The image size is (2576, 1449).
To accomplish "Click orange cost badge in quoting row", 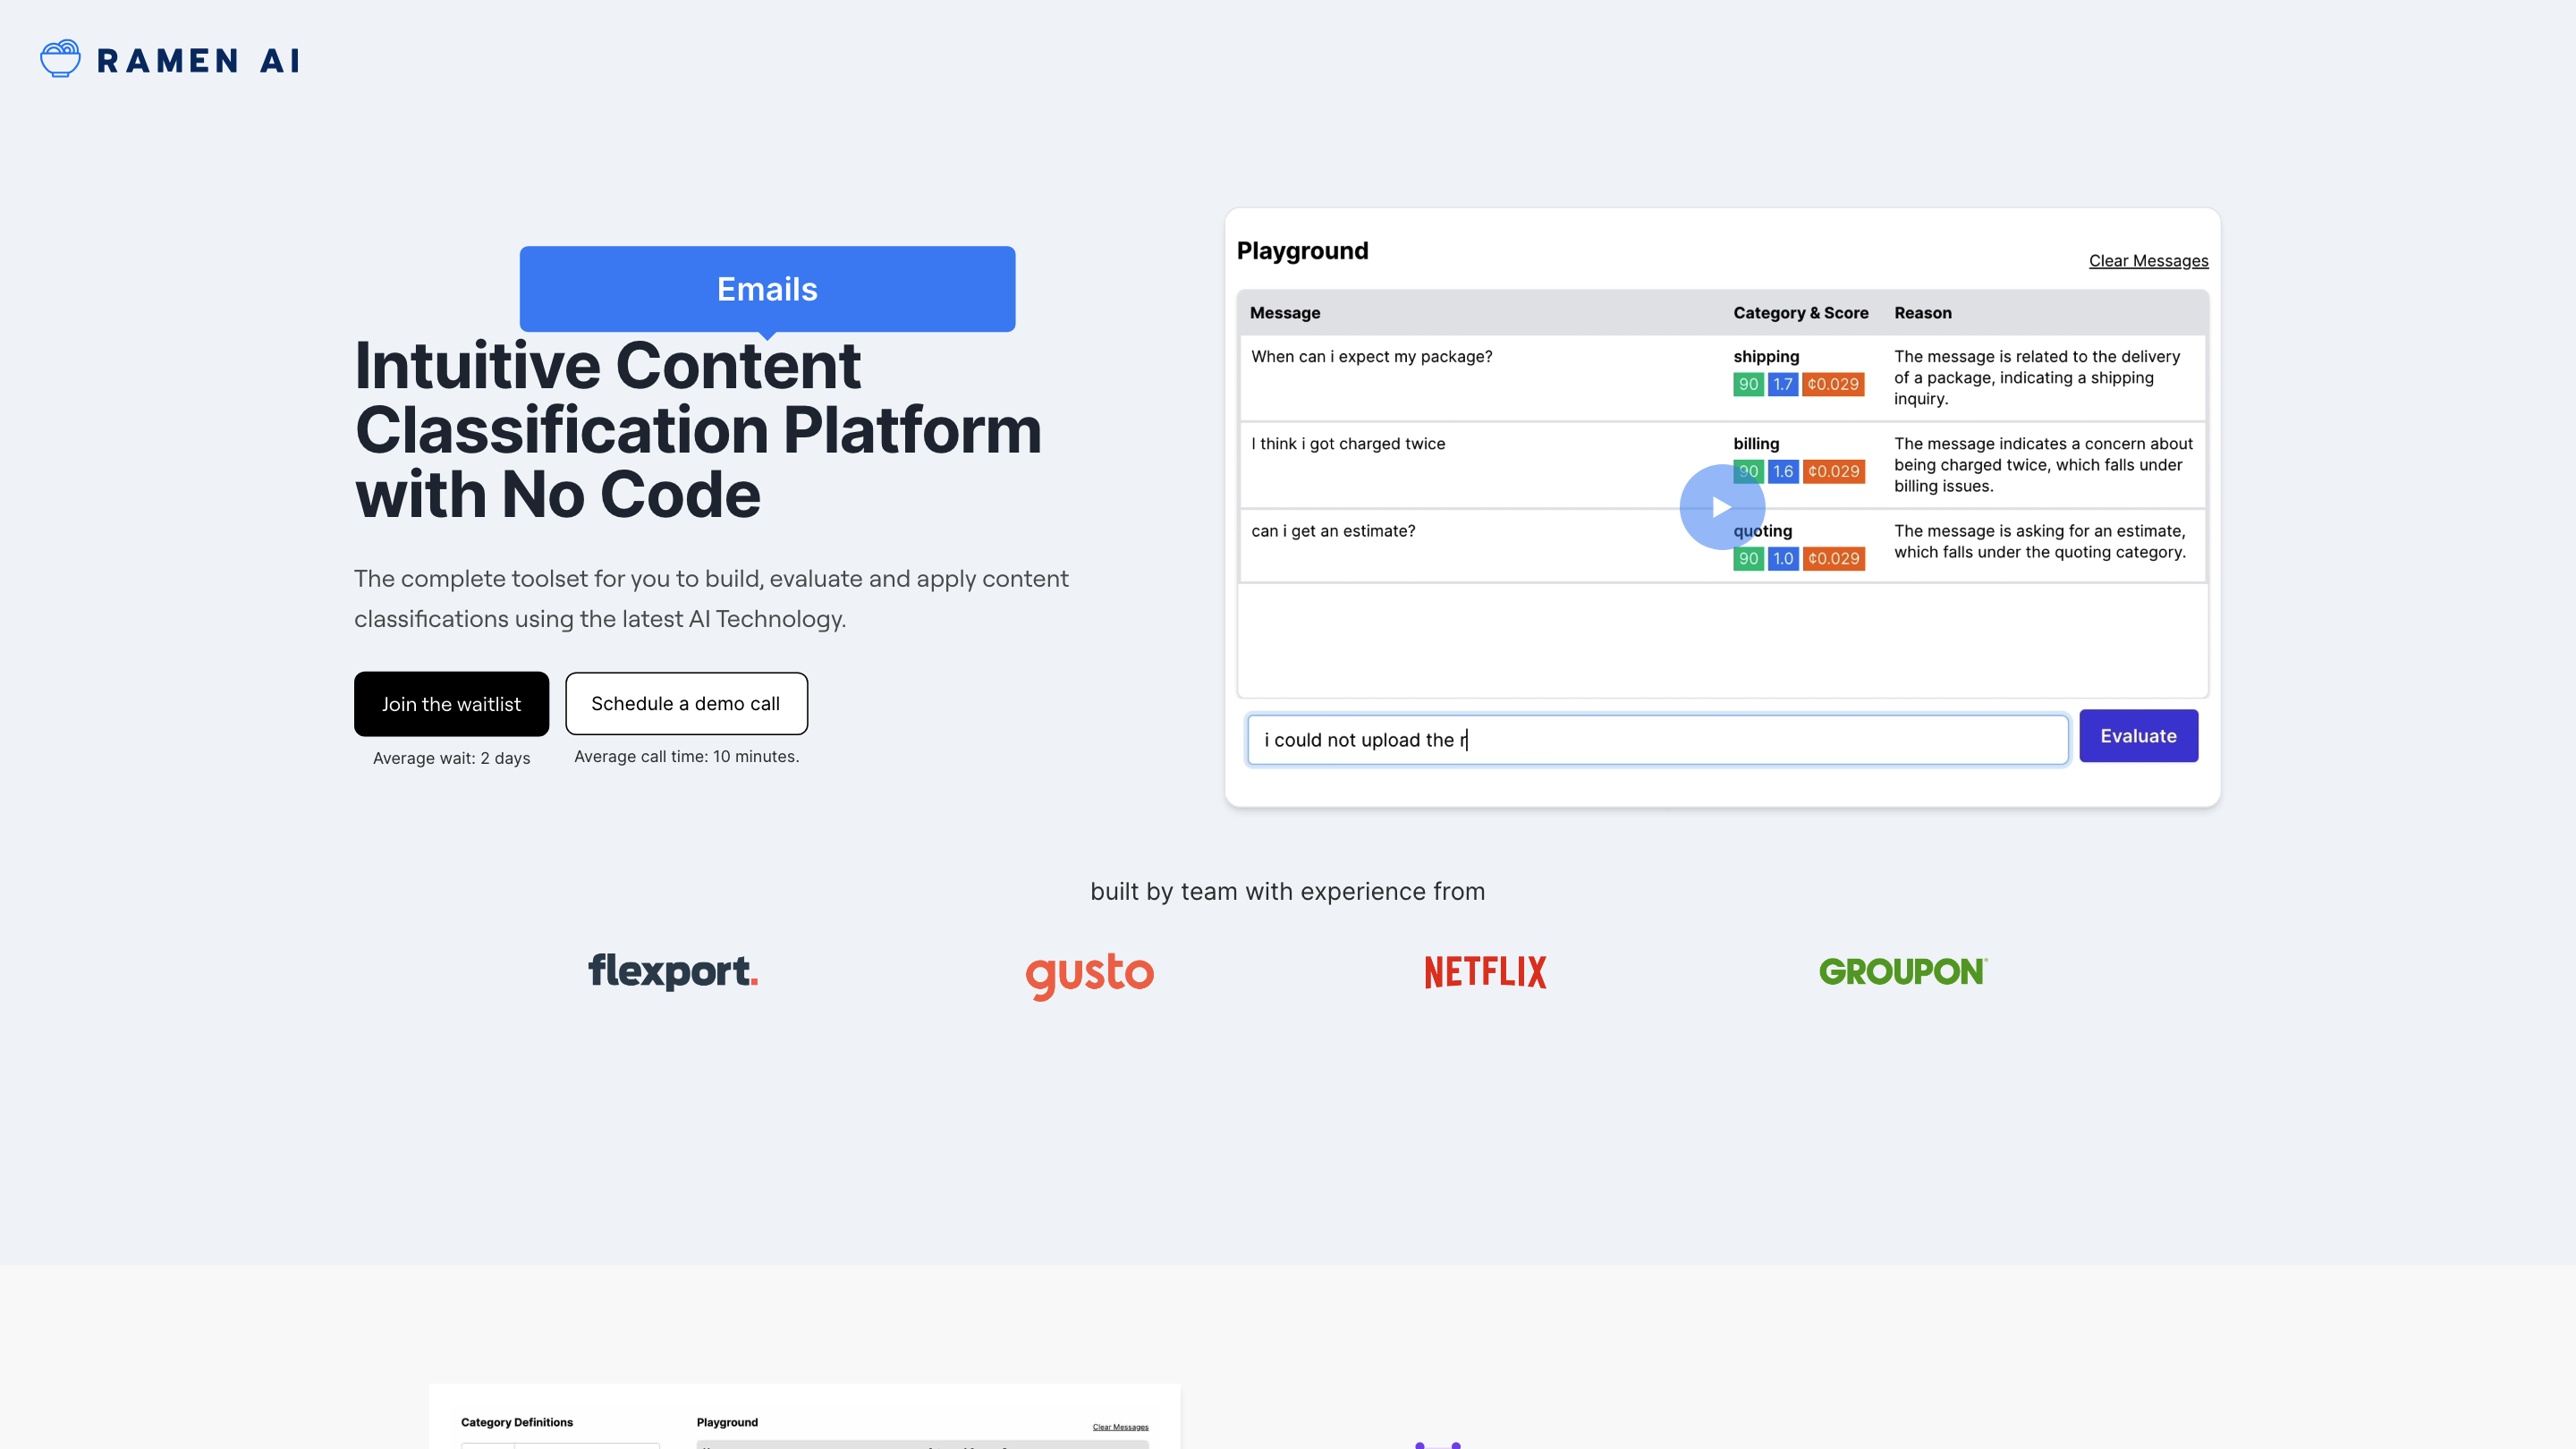I will (1832, 559).
